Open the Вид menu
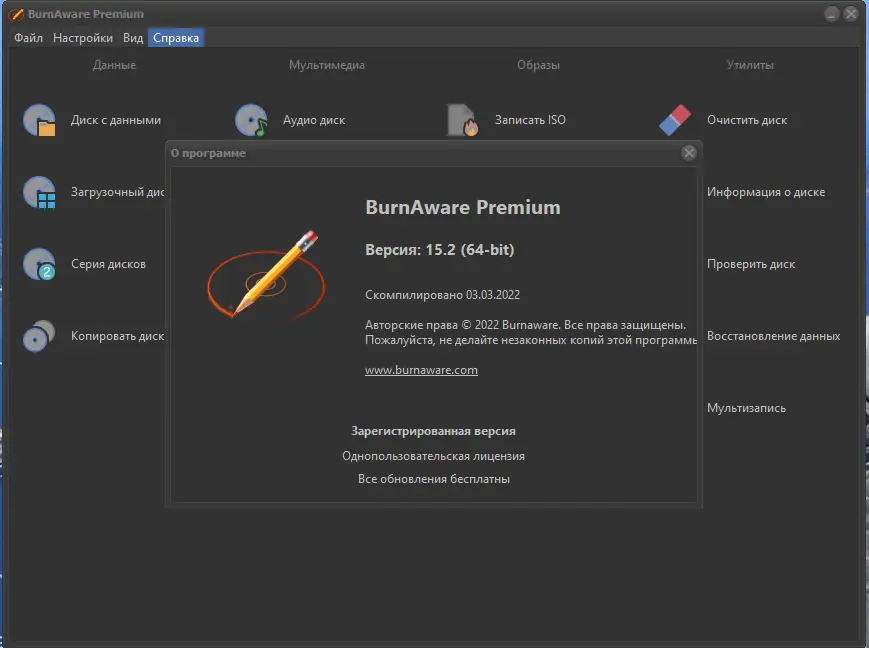 [133, 38]
